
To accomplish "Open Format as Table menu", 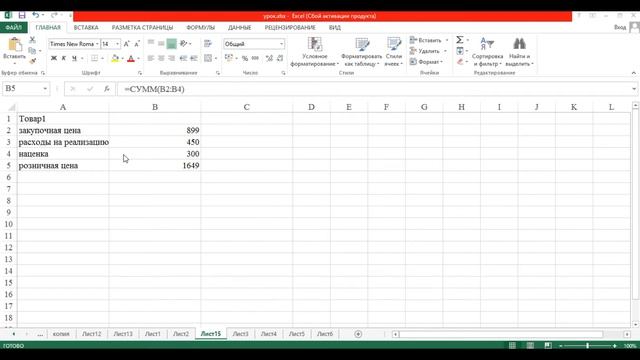I will point(361,52).
